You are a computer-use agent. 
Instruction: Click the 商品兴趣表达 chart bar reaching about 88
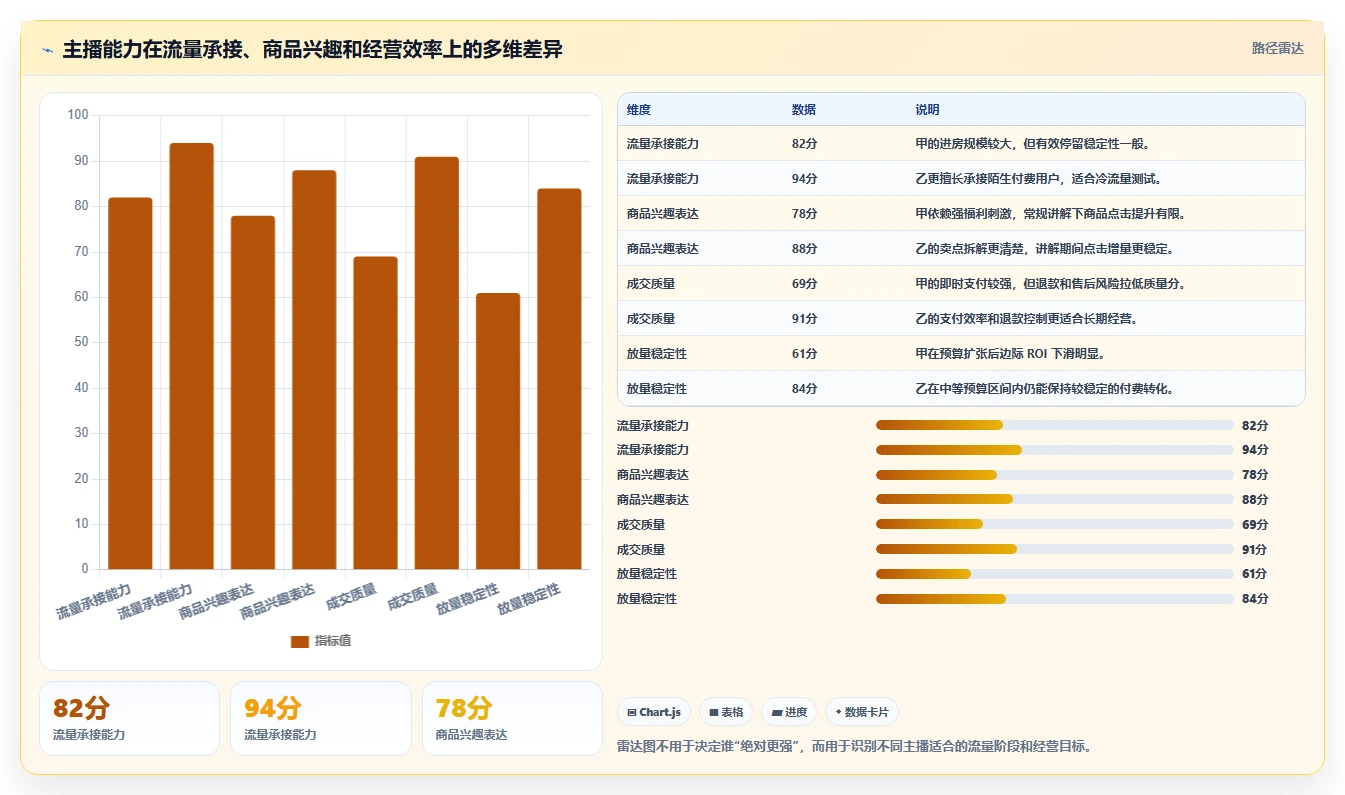click(314, 370)
